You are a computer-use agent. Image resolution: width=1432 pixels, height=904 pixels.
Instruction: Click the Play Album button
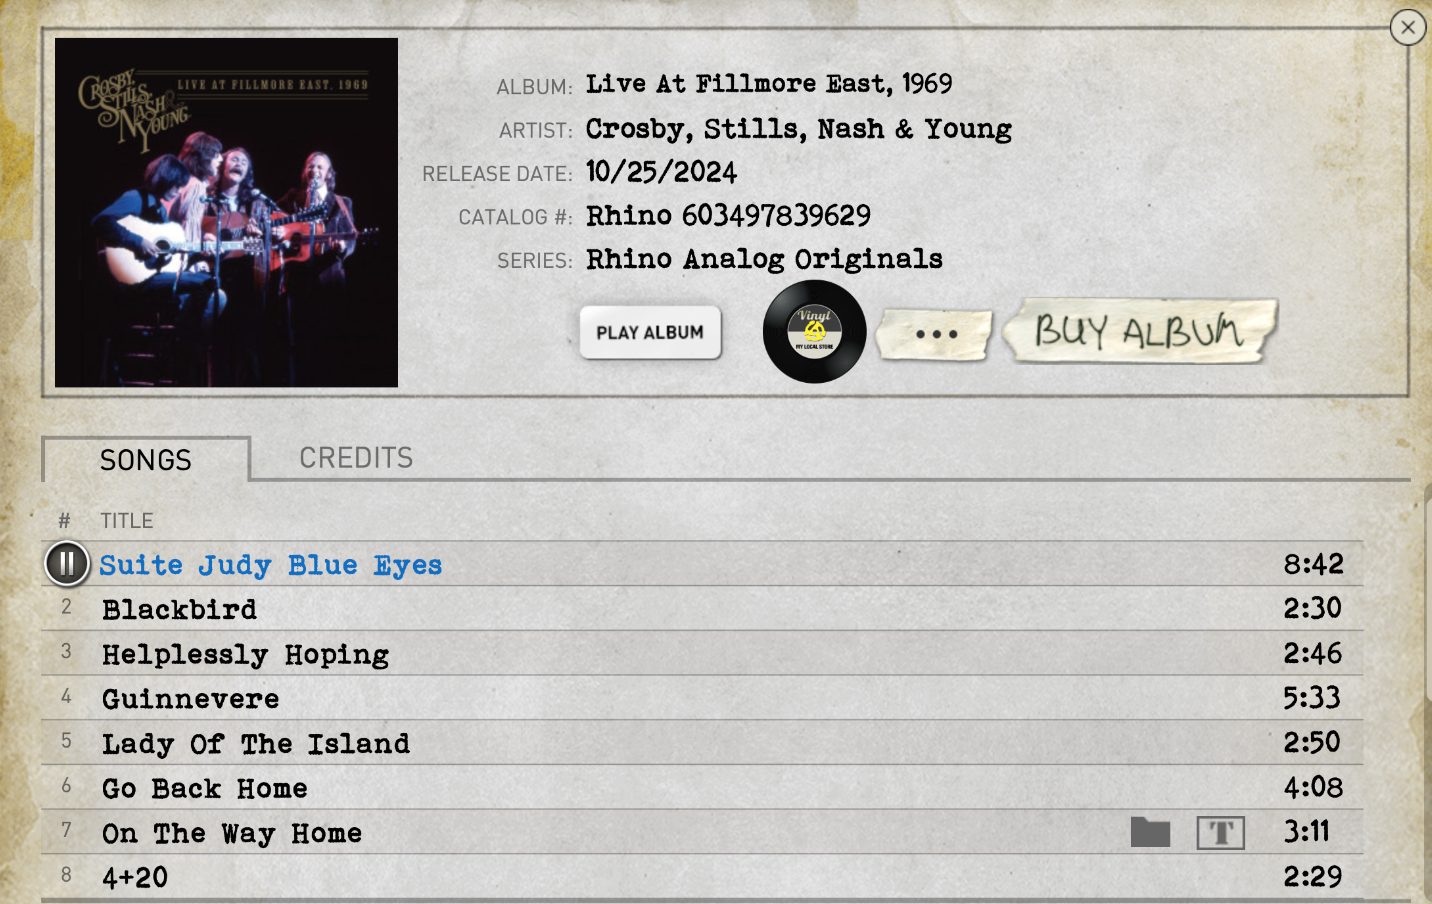point(650,332)
